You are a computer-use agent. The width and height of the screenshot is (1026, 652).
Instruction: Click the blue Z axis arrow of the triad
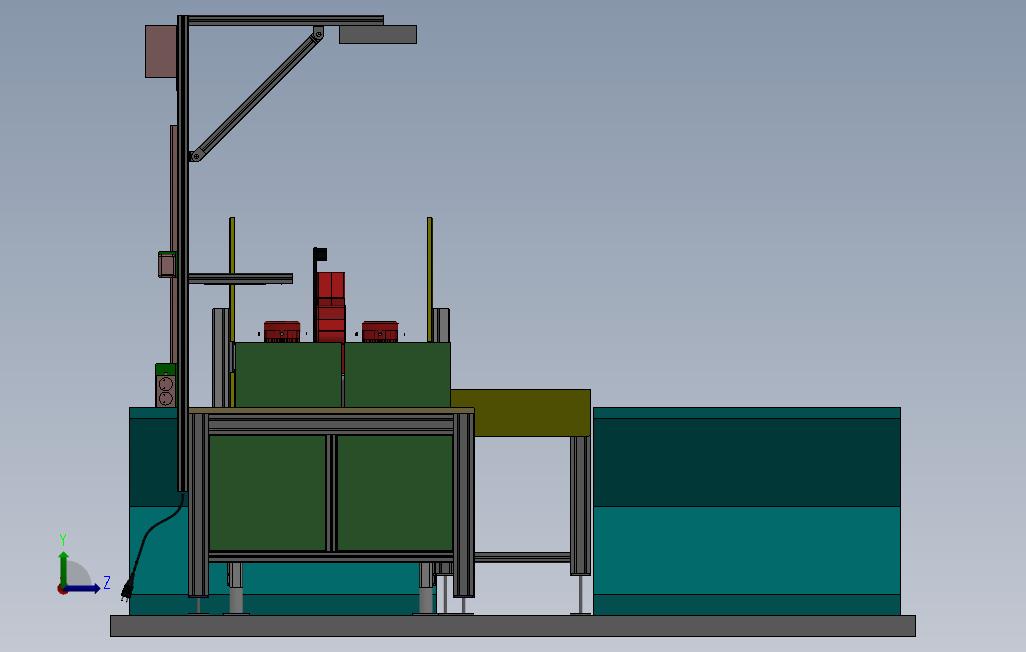point(82,589)
